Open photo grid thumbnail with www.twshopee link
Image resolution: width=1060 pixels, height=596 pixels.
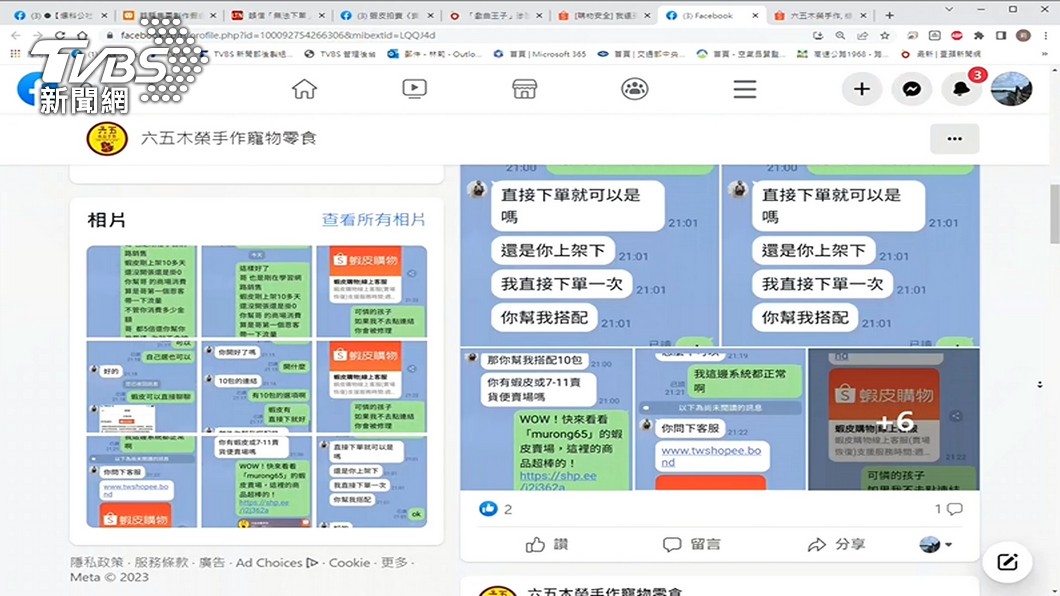point(141,482)
